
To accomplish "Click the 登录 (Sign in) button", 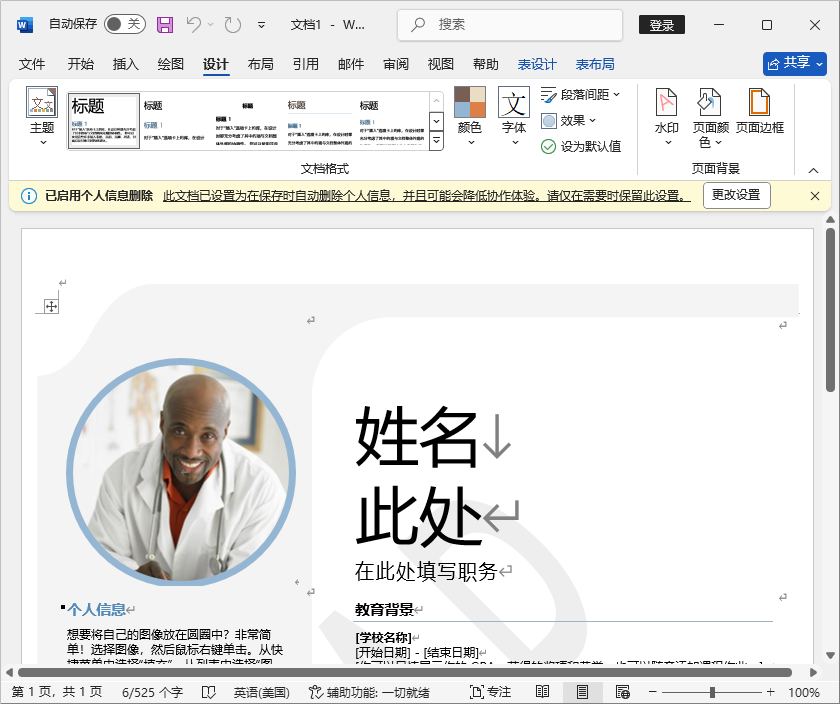I will click(661, 24).
